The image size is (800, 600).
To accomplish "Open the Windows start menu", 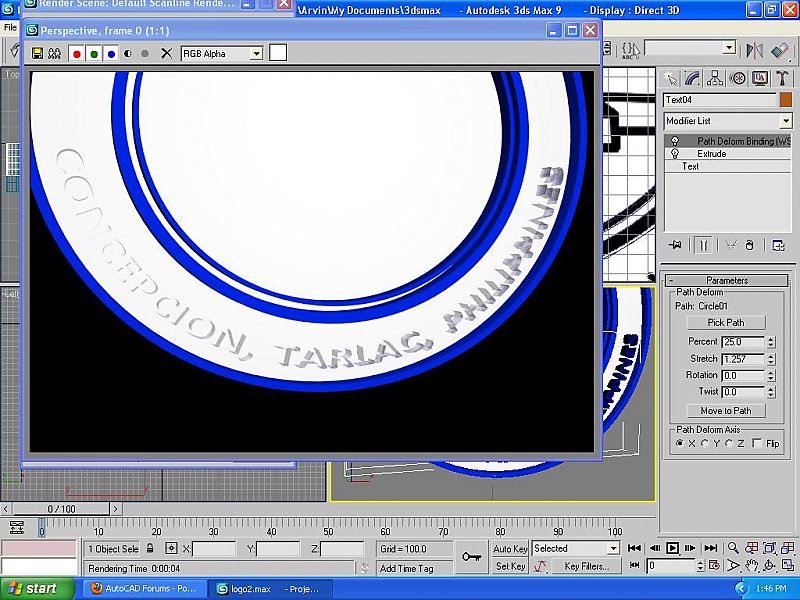I will [36, 589].
